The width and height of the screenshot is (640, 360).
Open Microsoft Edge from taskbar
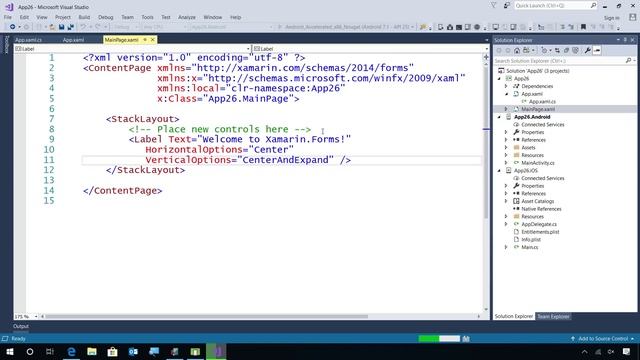click(71, 351)
